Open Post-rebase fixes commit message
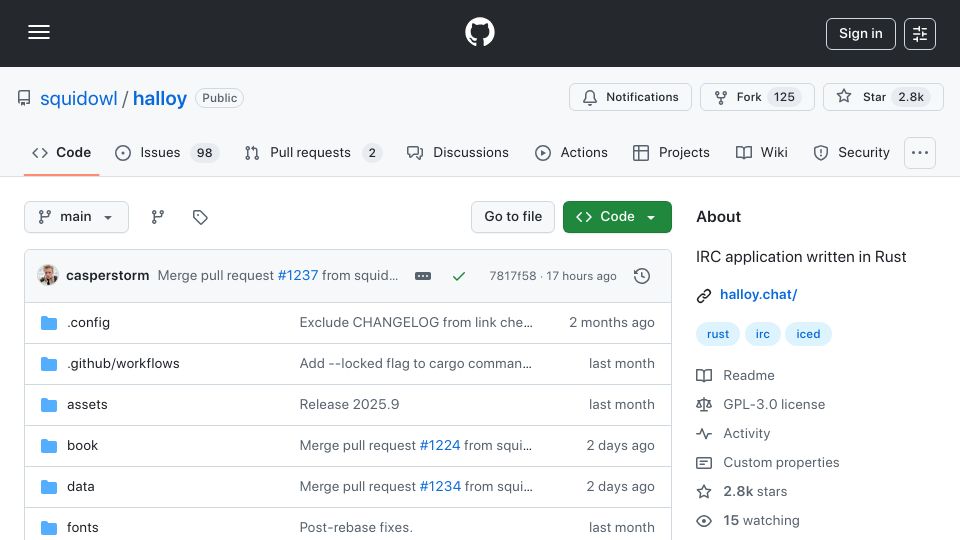The width and height of the screenshot is (960, 540). pyautogui.click(x=356, y=528)
